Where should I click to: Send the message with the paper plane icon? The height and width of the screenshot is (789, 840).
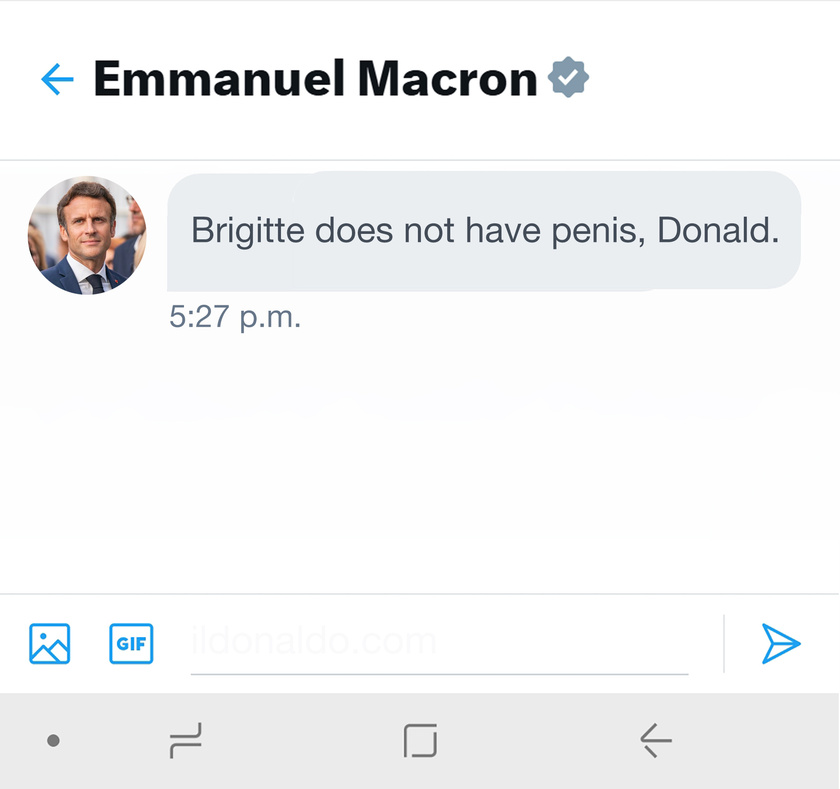click(x=781, y=644)
